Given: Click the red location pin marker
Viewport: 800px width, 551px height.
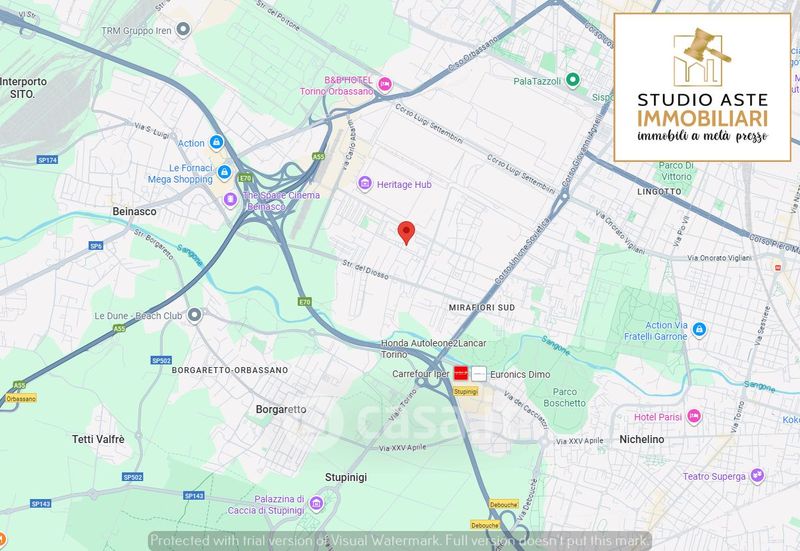Looking at the screenshot, I should [406, 233].
